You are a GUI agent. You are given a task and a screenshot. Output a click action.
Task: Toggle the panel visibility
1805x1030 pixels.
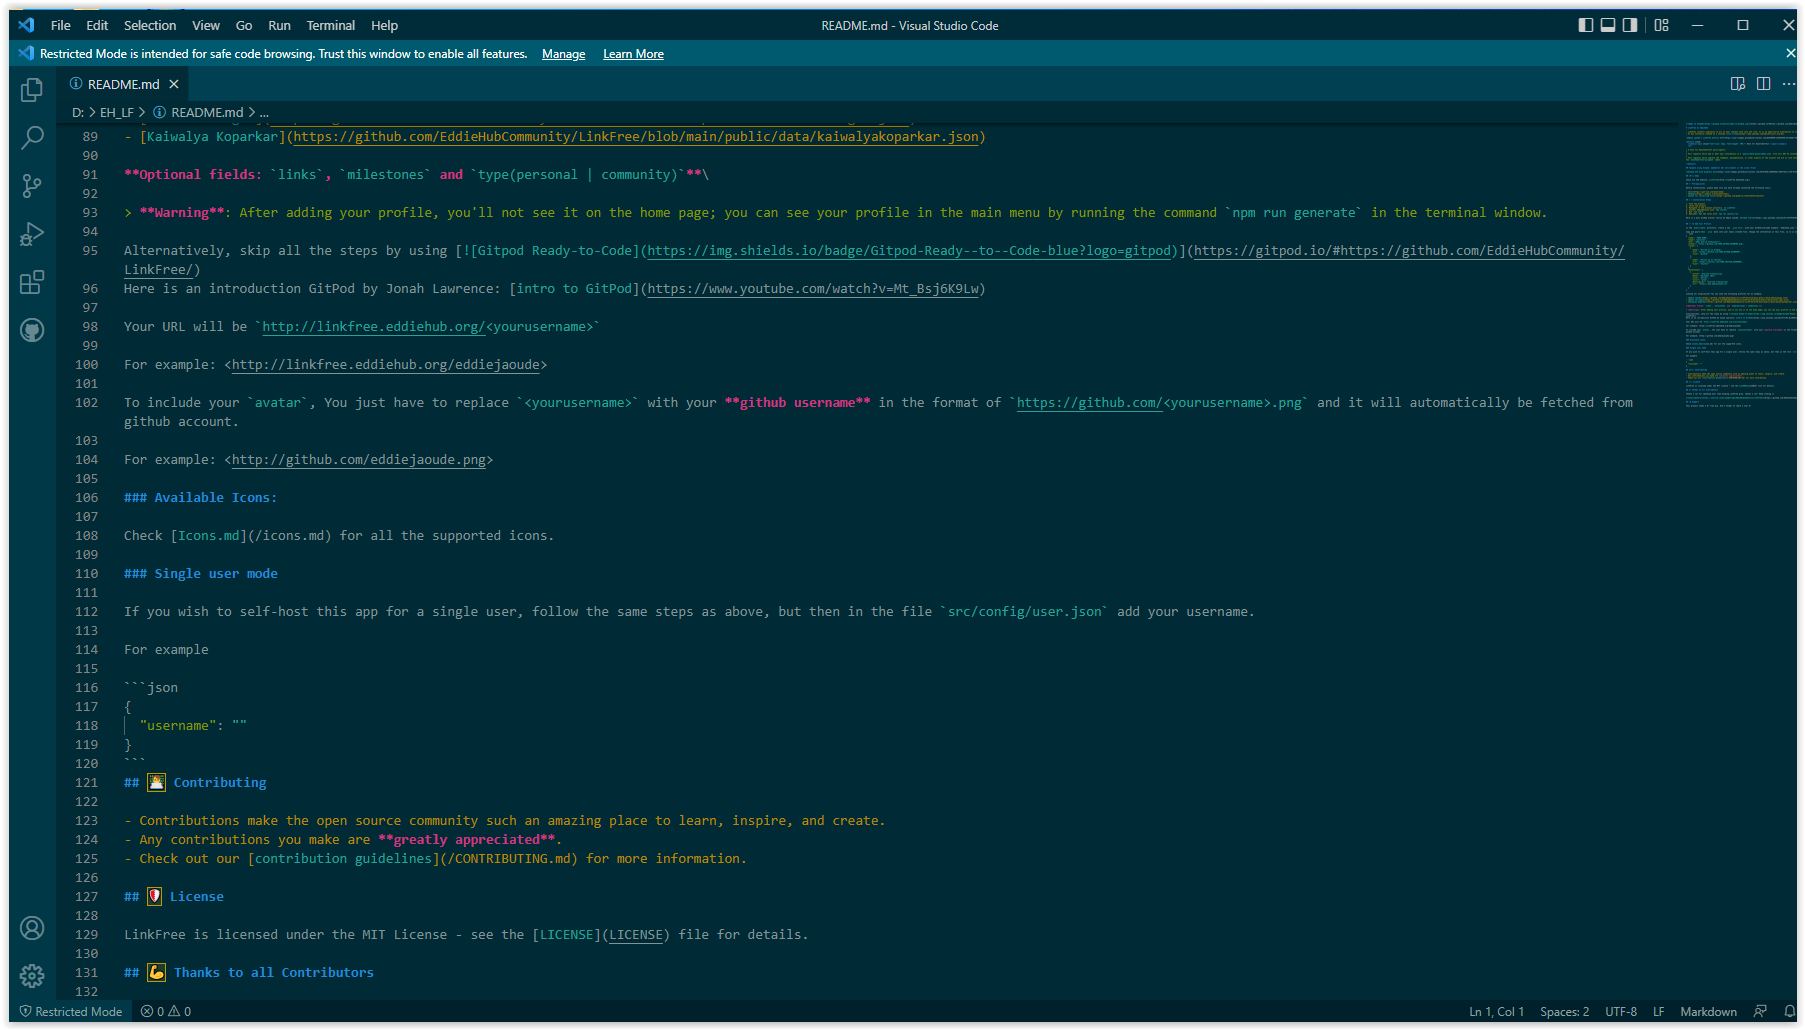click(1607, 25)
